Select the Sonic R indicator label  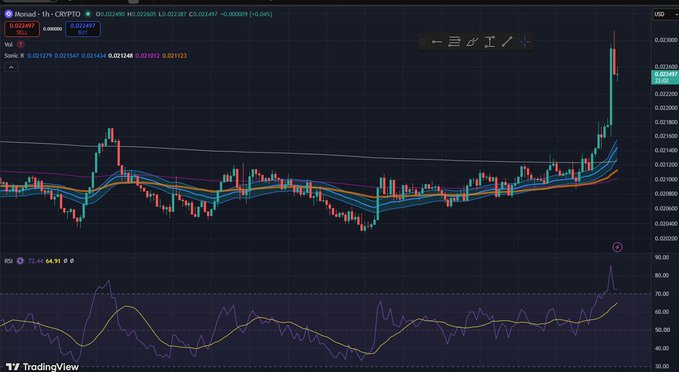click(x=14, y=56)
